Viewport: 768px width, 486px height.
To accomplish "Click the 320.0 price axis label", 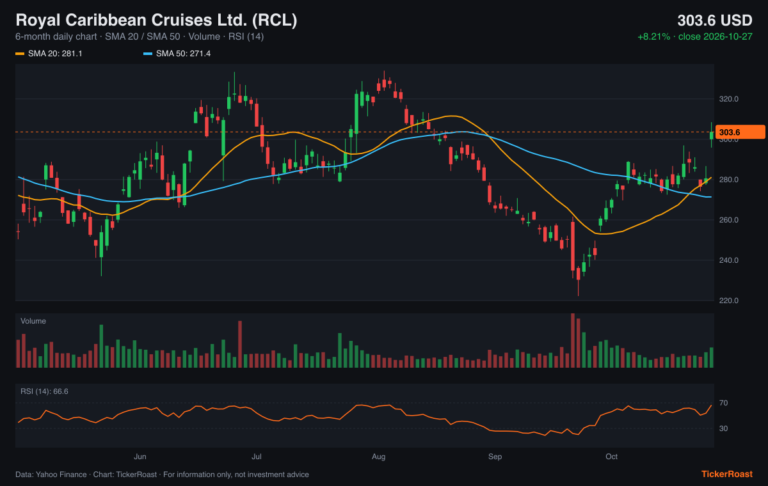I will [x=728, y=99].
